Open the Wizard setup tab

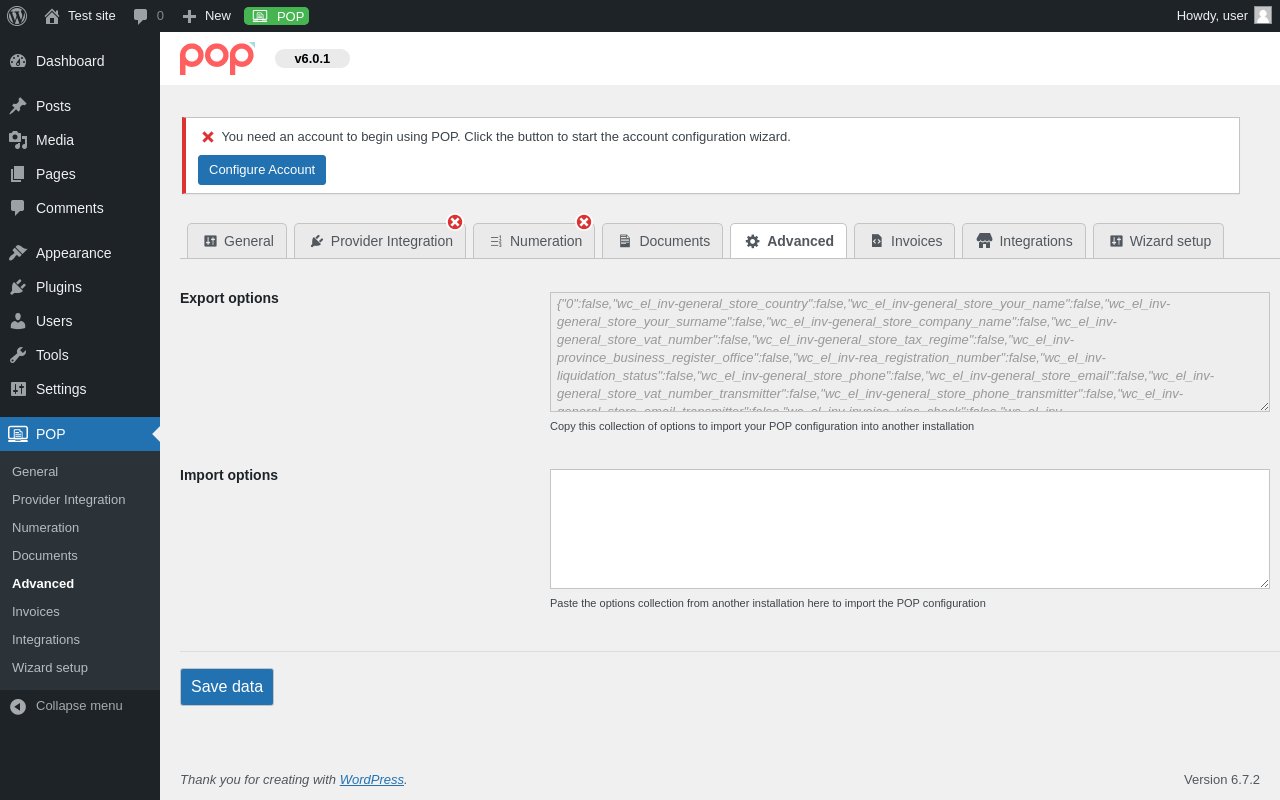(x=1158, y=241)
